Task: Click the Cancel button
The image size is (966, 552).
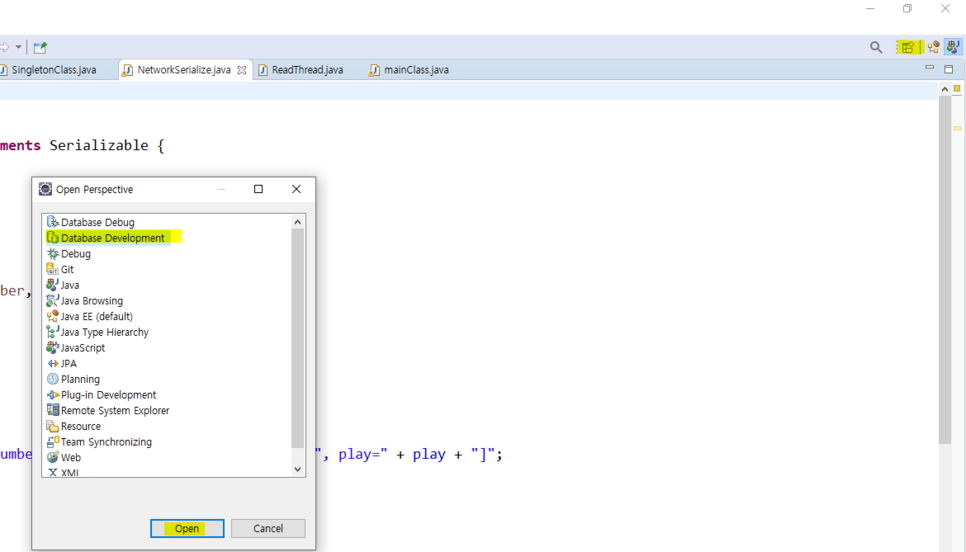Action: [x=268, y=529]
